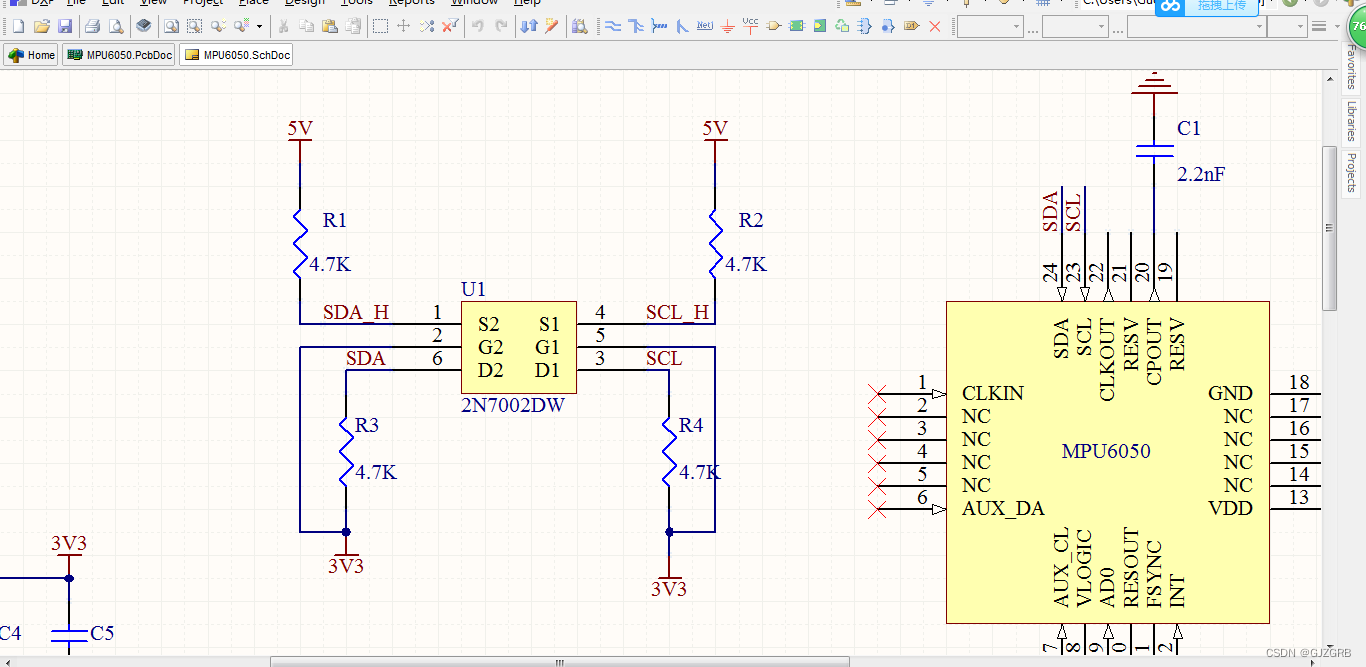Open the Favorites side panel
The height and width of the screenshot is (667, 1366).
pos(1351,67)
